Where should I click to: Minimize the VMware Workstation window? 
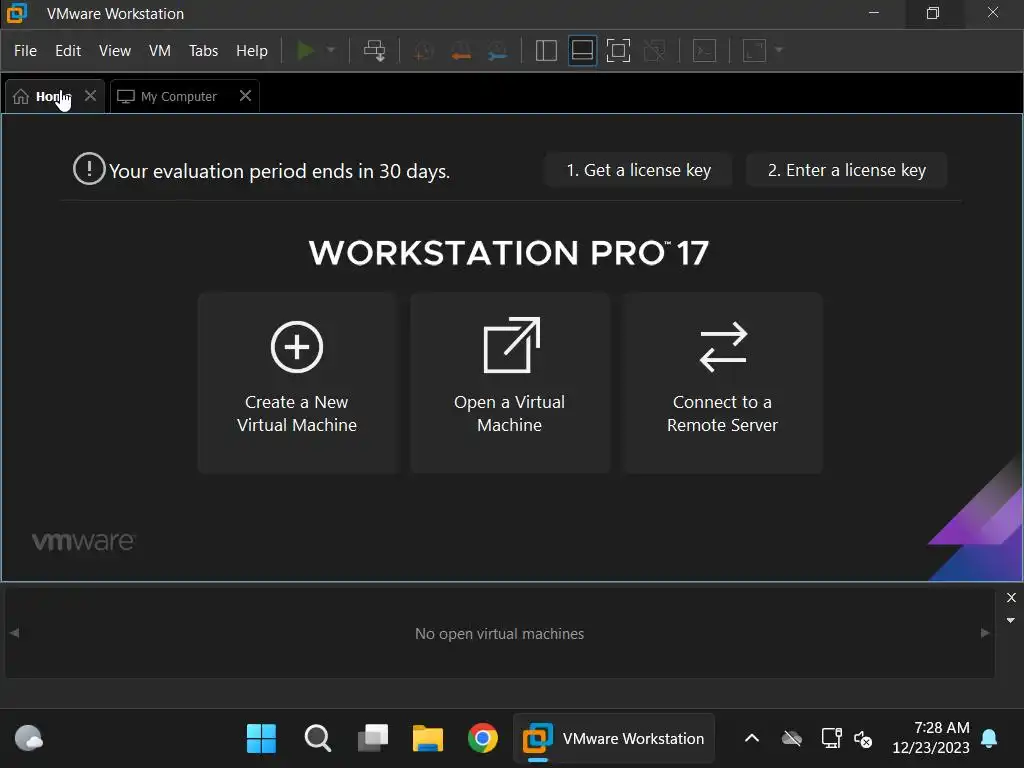click(874, 12)
